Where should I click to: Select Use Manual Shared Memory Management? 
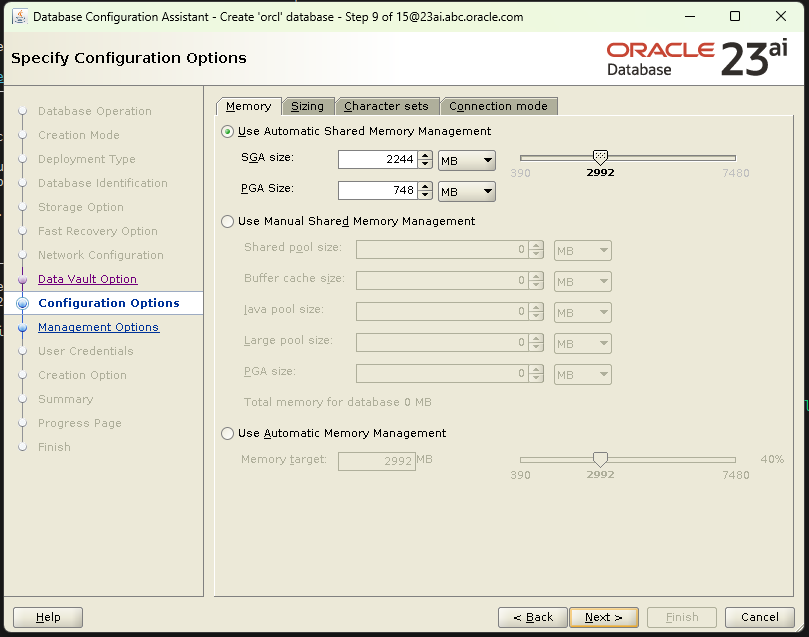pos(228,222)
